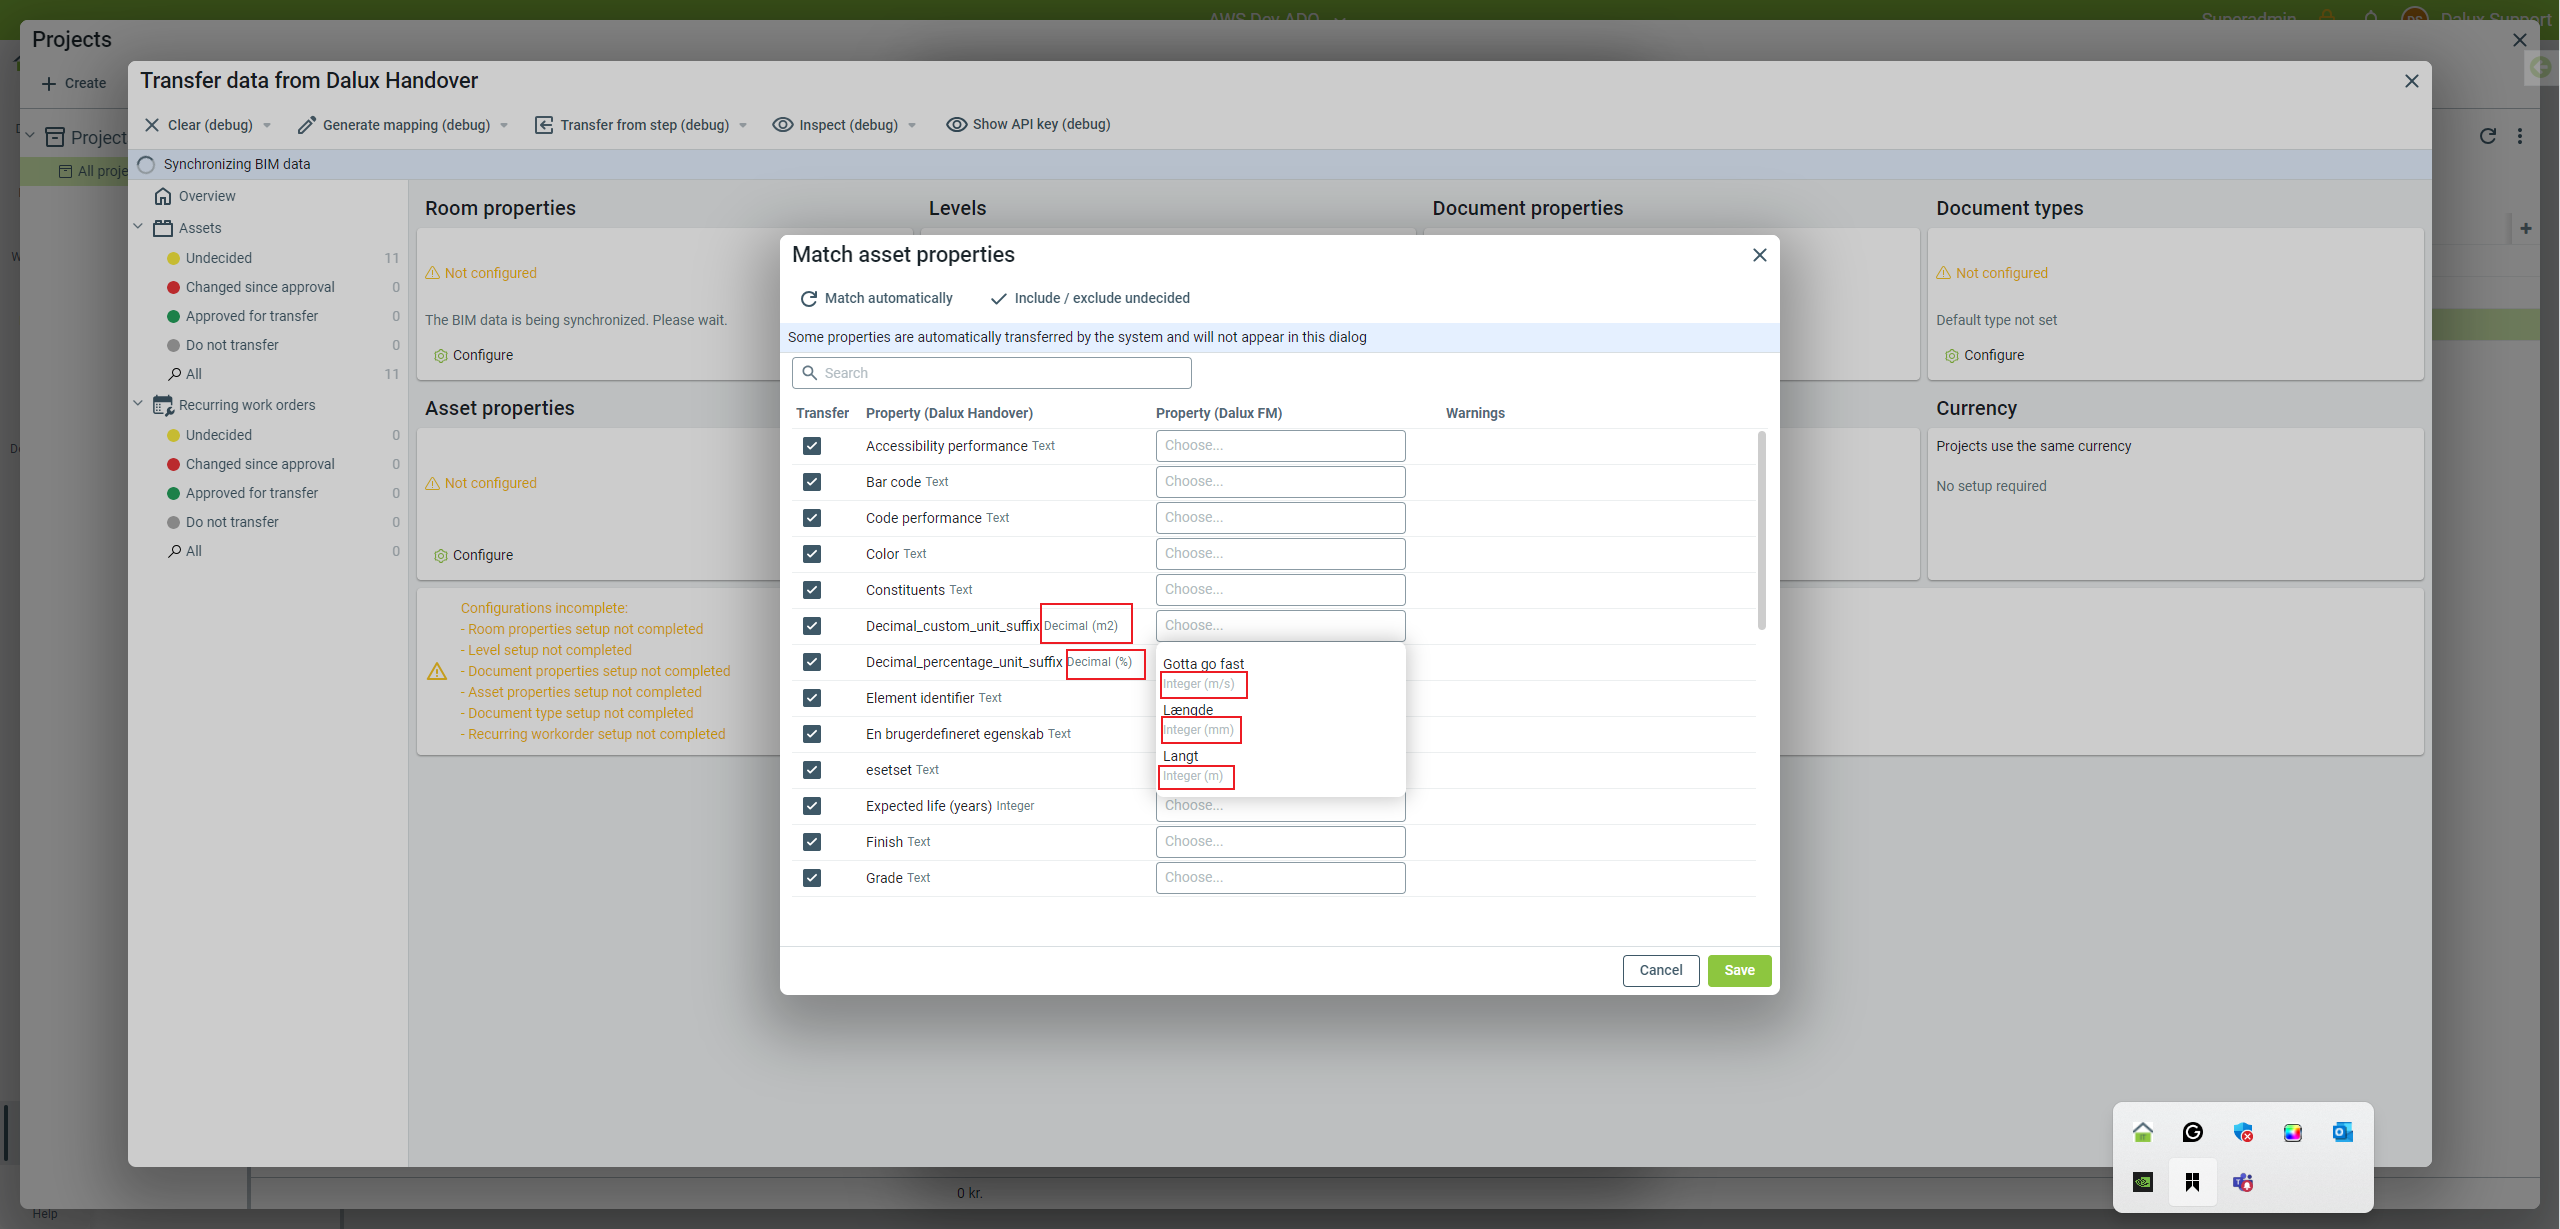2560x1229 pixels.
Task: Open Clear (debug) dropdown arrow
Action: click(267, 126)
